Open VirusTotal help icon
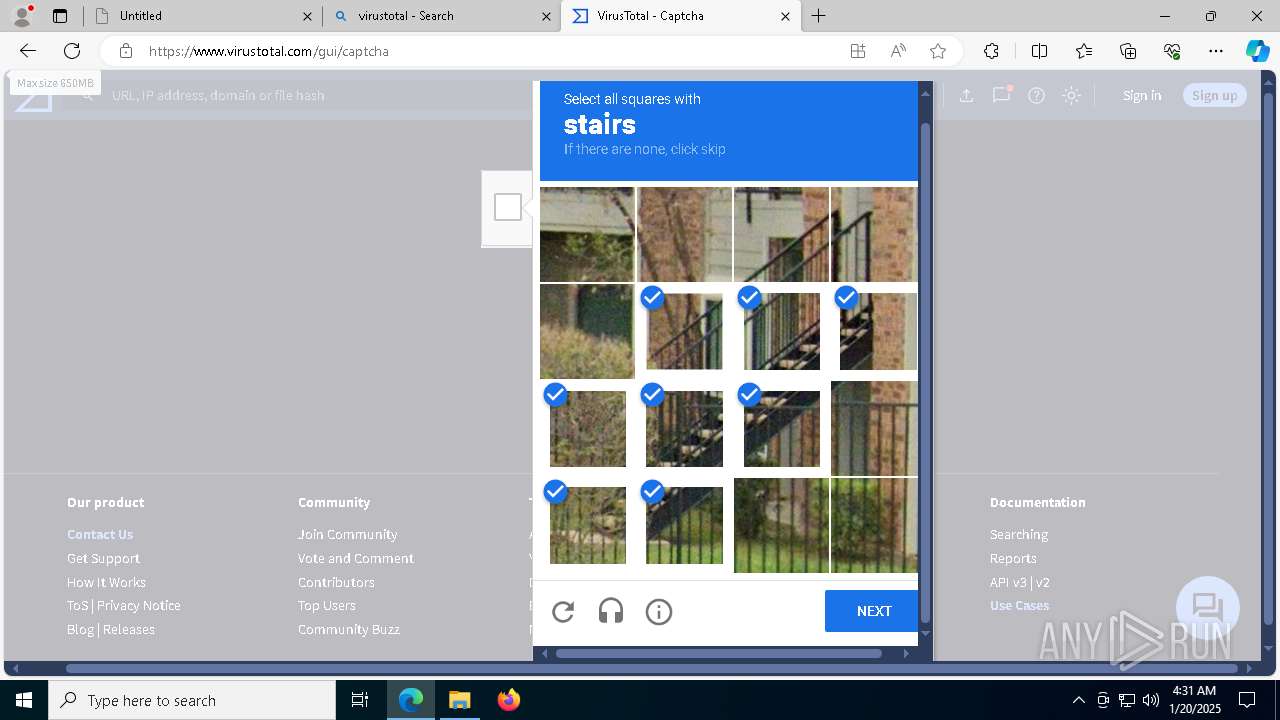 click(1037, 95)
